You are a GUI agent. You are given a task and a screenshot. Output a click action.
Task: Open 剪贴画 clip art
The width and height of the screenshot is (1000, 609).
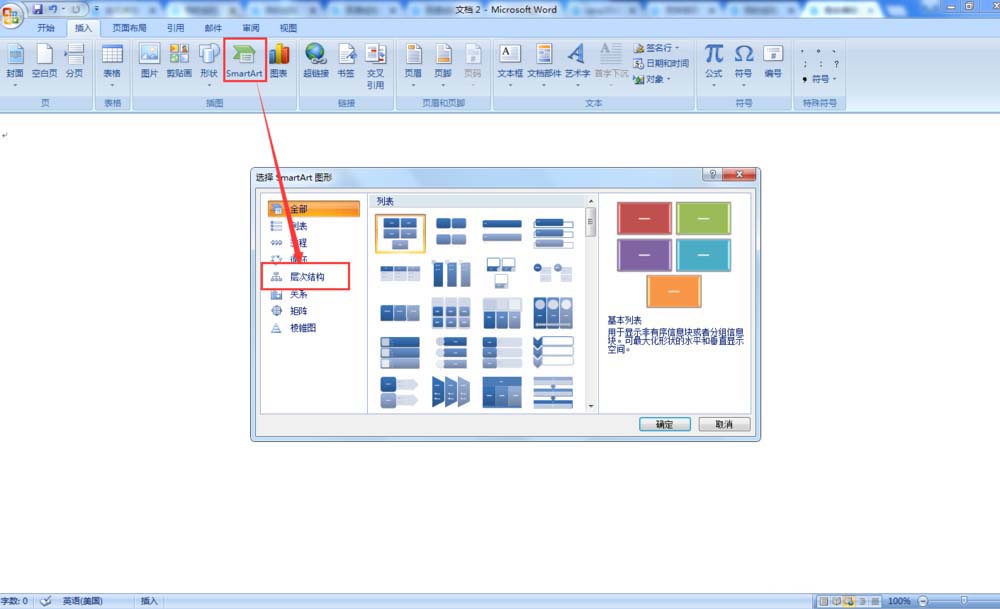(179, 62)
